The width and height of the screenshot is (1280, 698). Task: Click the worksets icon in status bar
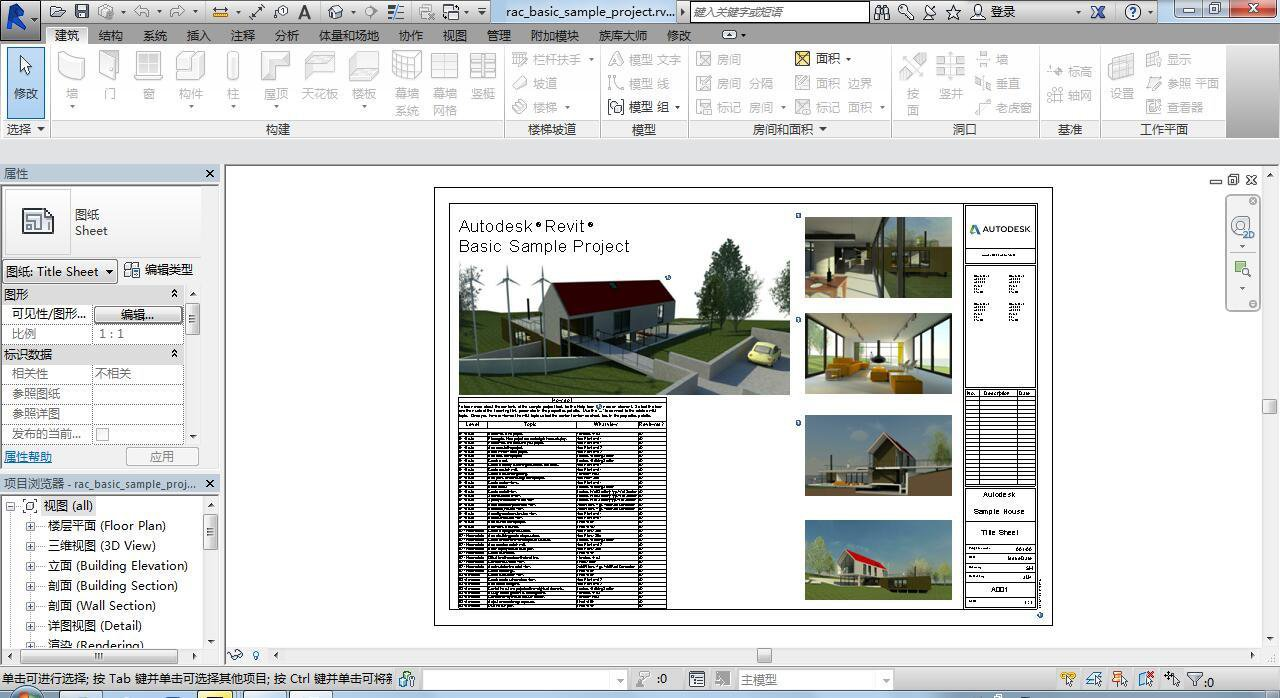click(x=406, y=680)
